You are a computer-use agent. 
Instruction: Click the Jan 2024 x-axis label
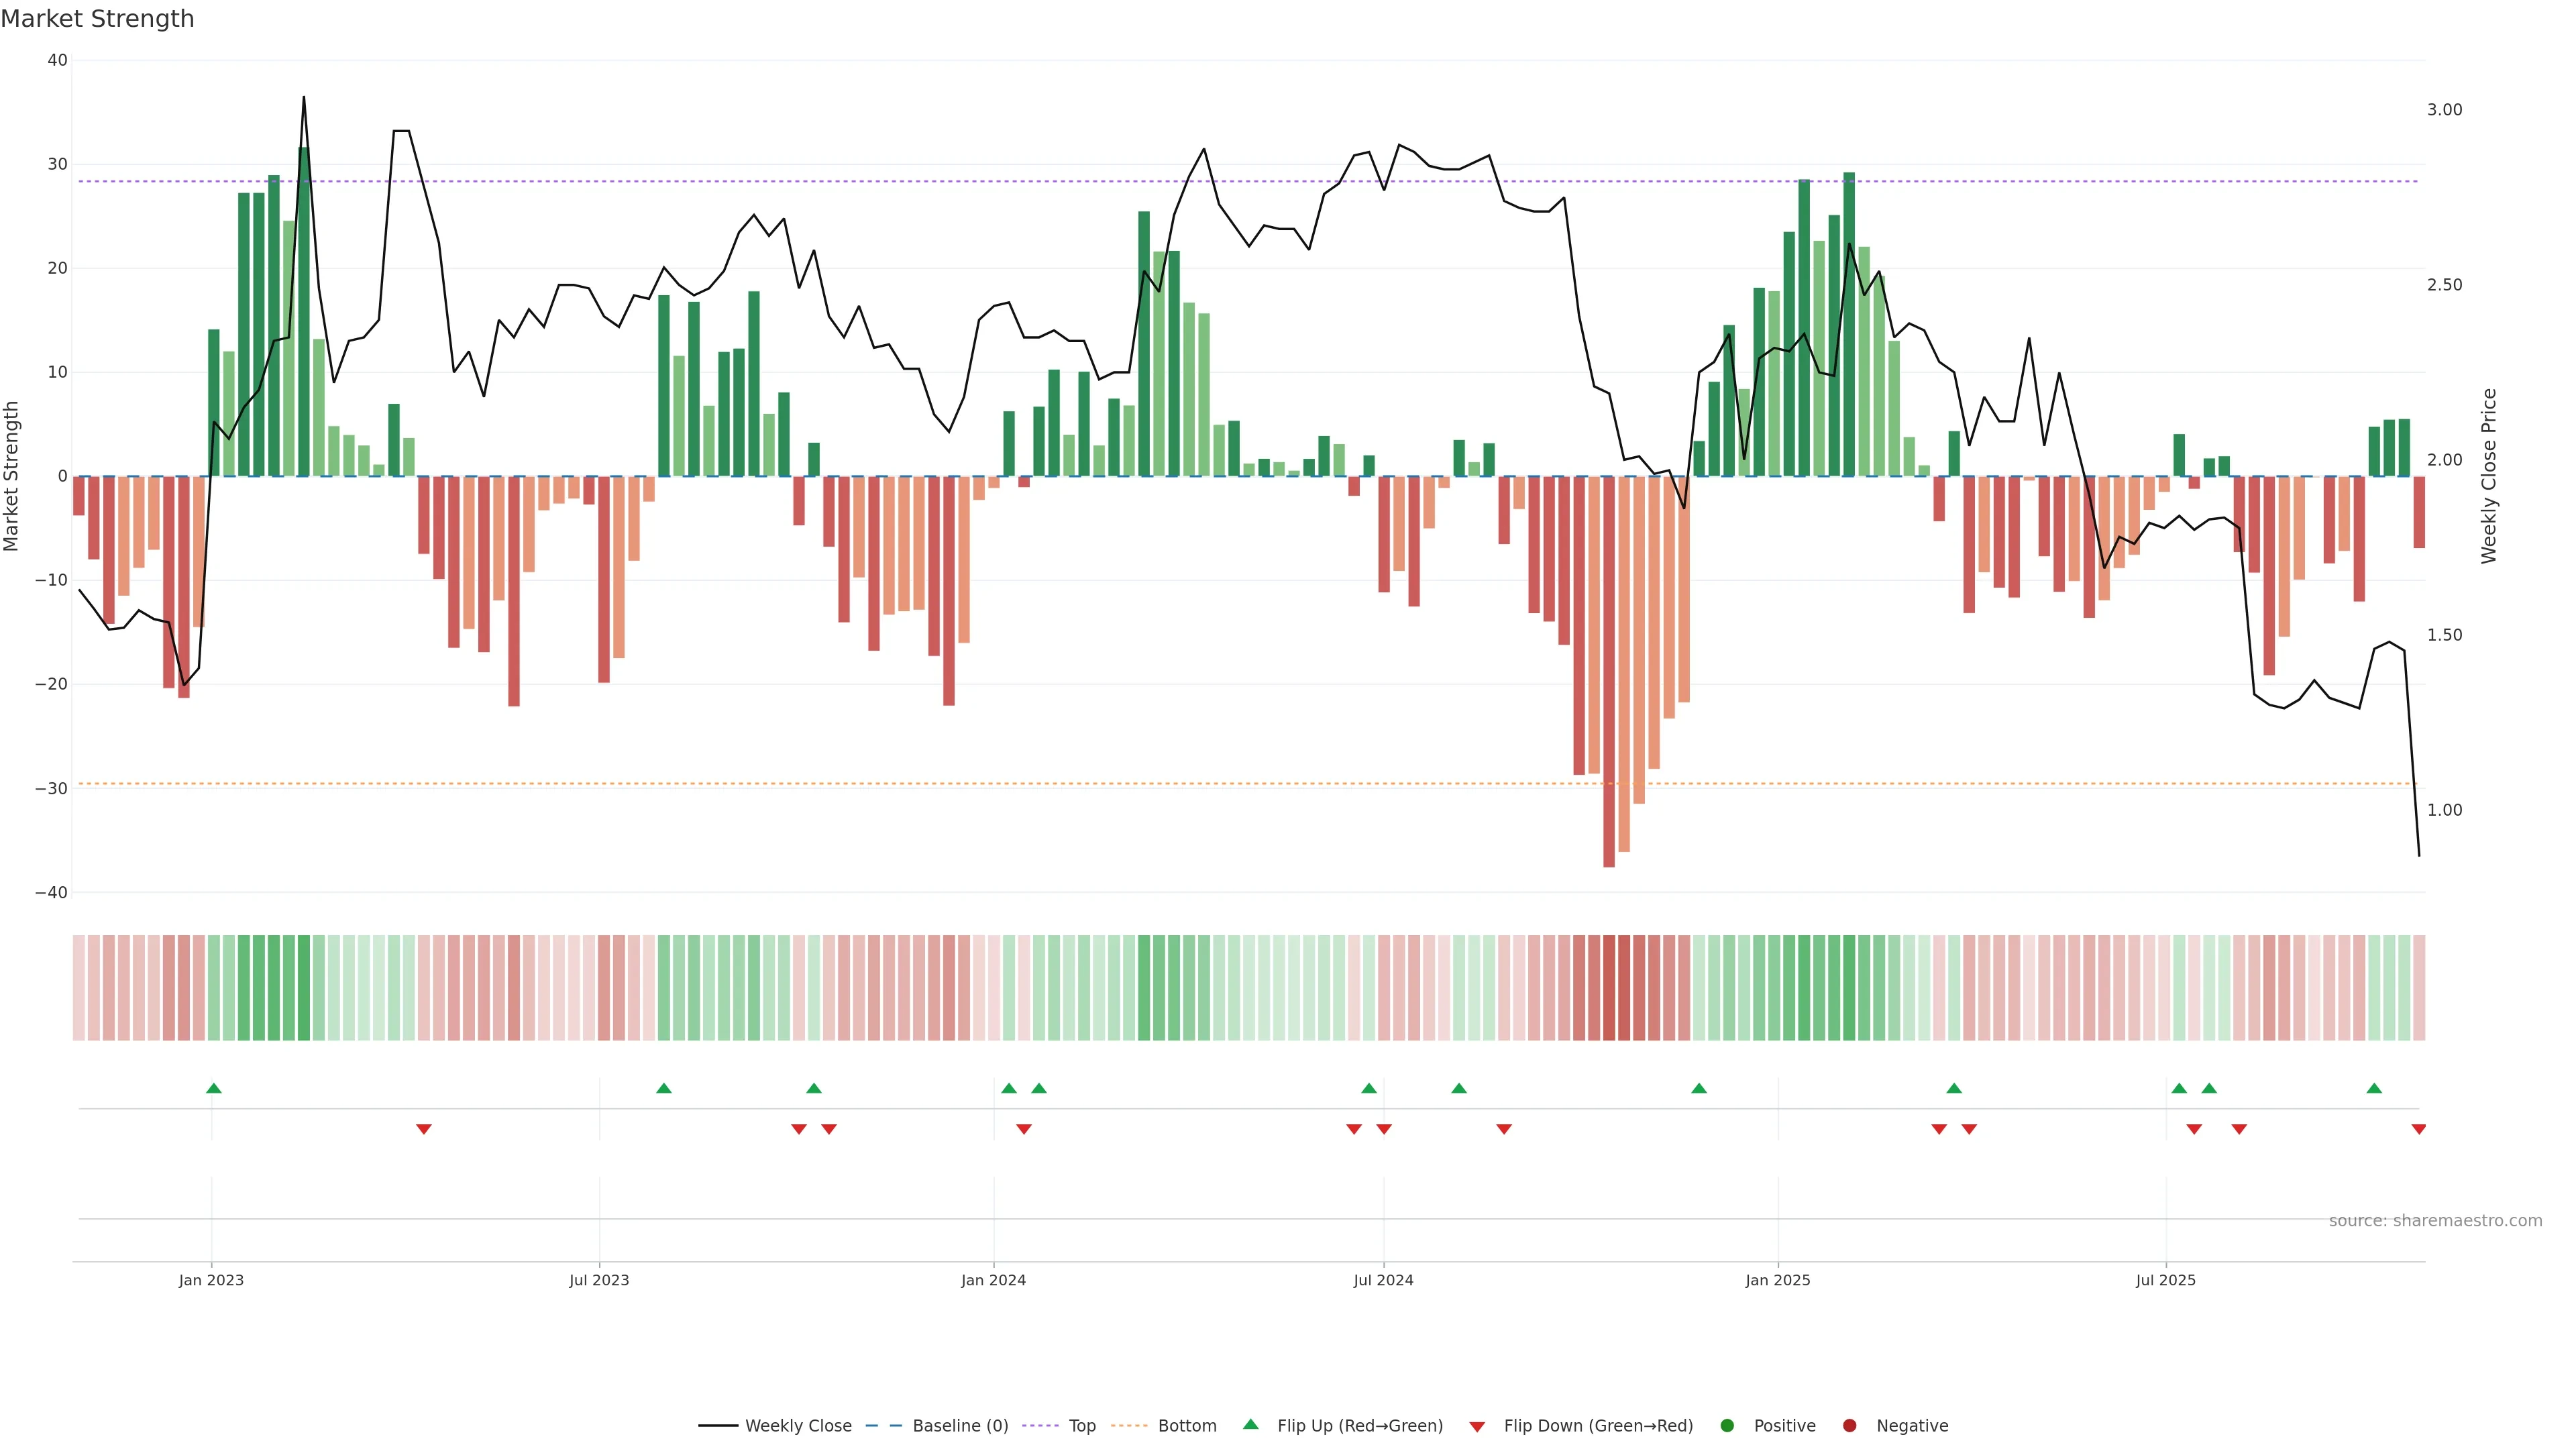coord(993,1280)
